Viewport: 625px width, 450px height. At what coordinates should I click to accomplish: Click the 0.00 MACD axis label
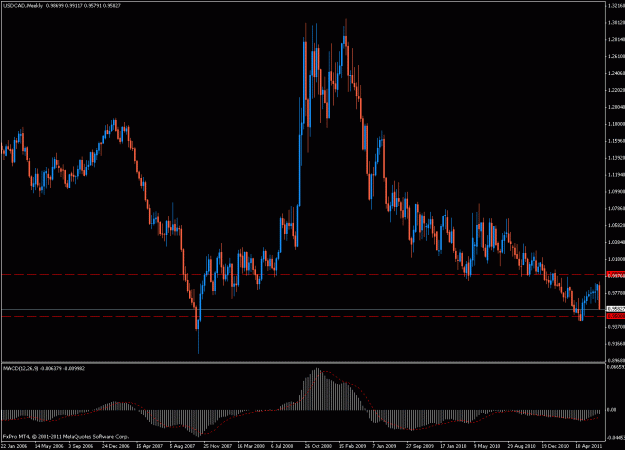tap(612, 410)
